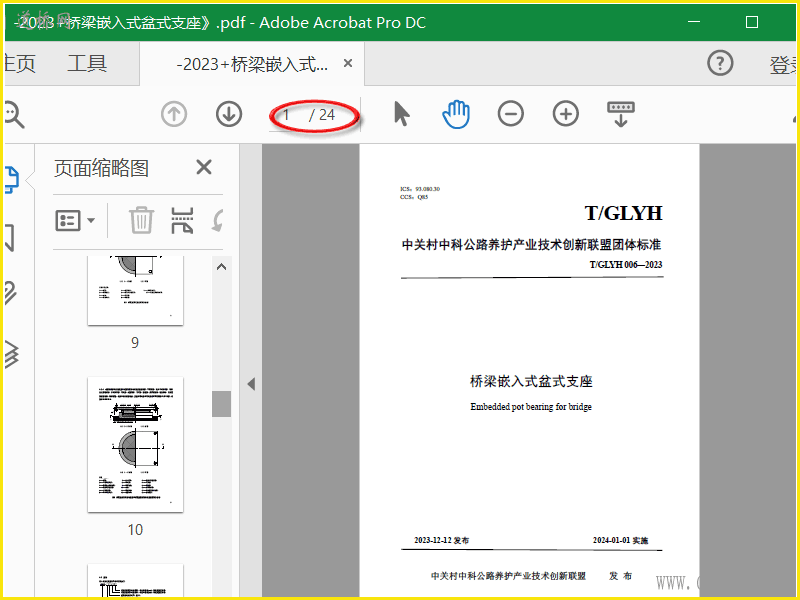Rotate page counterclockwise icon in thumbnails panel
The width and height of the screenshot is (800, 600).
[218, 220]
